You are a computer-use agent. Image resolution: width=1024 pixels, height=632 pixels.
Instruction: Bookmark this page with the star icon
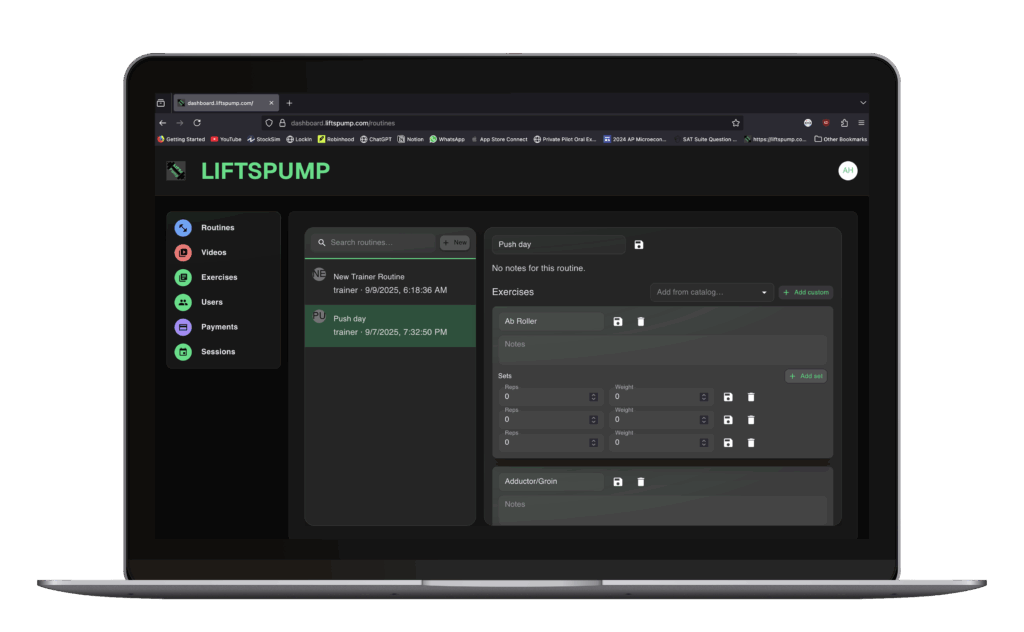736,122
